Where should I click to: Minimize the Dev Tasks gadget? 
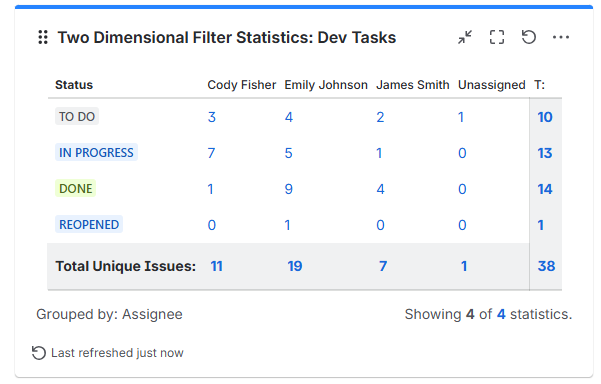coord(465,37)
